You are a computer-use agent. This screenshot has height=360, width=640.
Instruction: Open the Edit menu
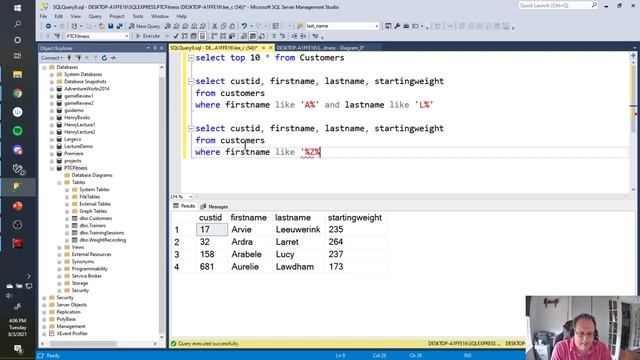59,16
